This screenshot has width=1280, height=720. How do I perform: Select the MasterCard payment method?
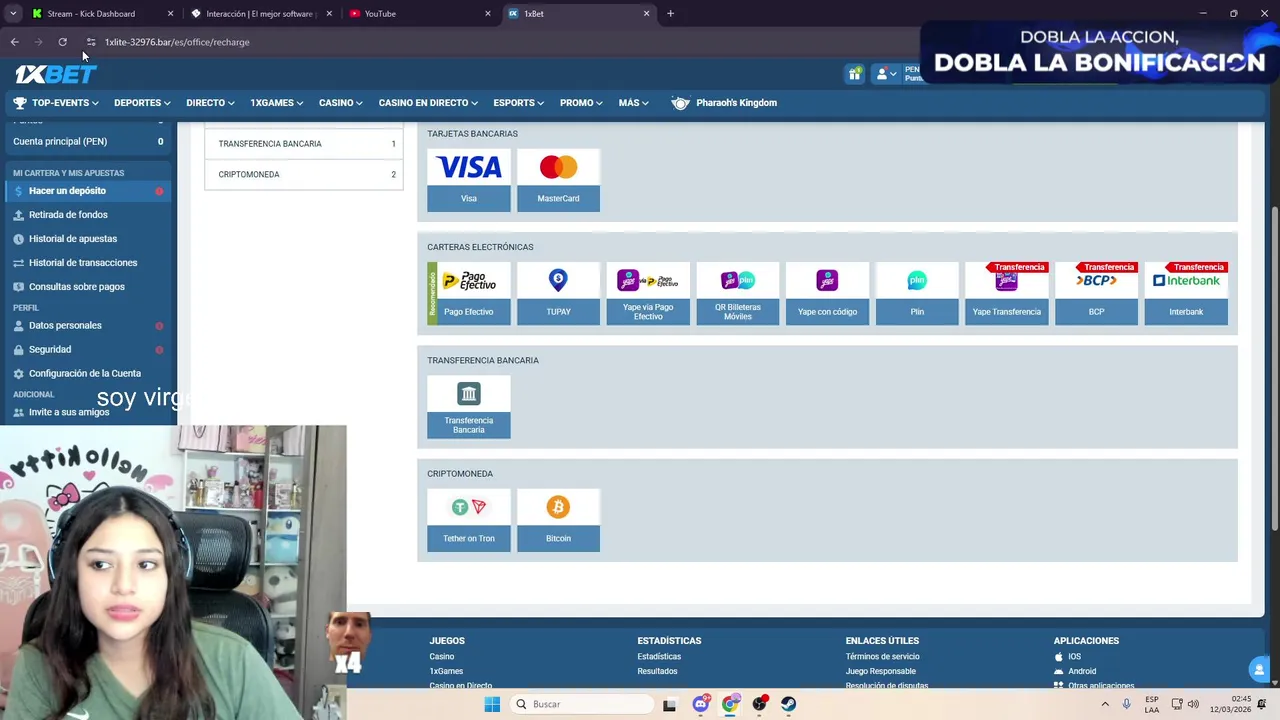coord(558,180)
